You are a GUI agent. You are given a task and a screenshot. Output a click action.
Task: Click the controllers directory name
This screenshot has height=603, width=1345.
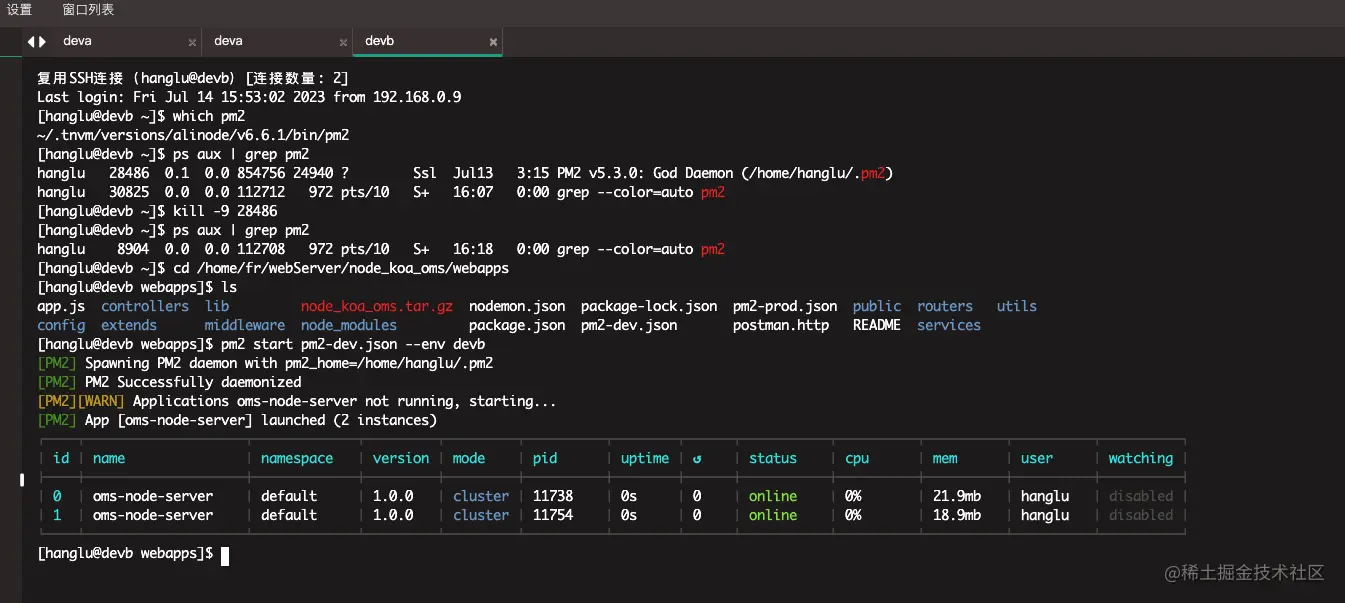pyautogui.click(x=145, y=306)
